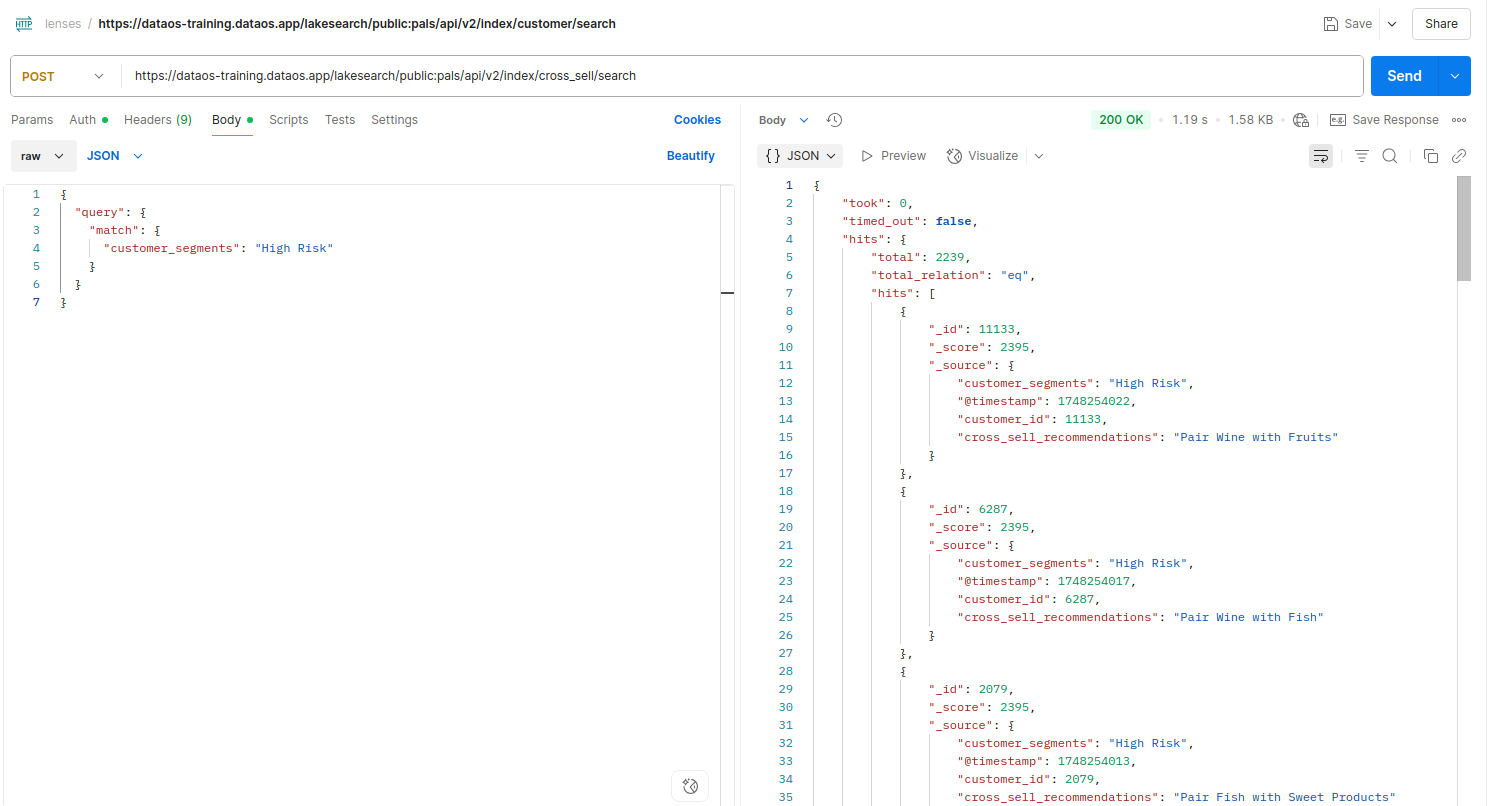Click the "total_relation": "eq" line
The height and width of the screenshot is (806, 1489).
(x=953, y=275)
